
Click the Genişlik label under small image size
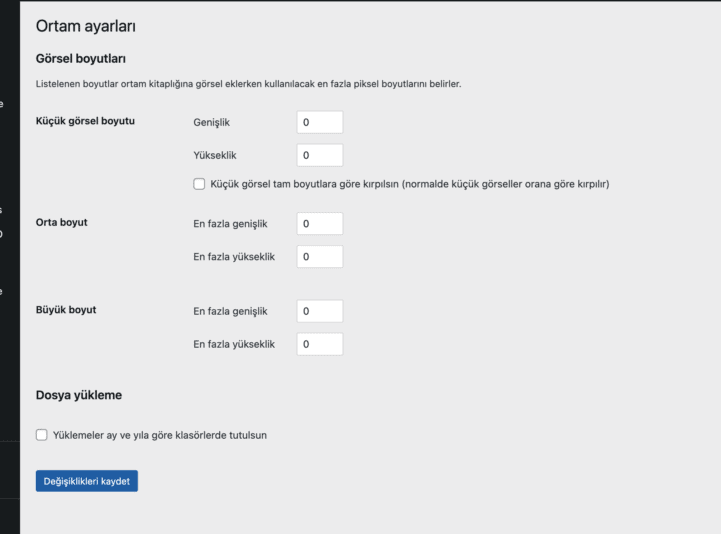tap(213, 122)
